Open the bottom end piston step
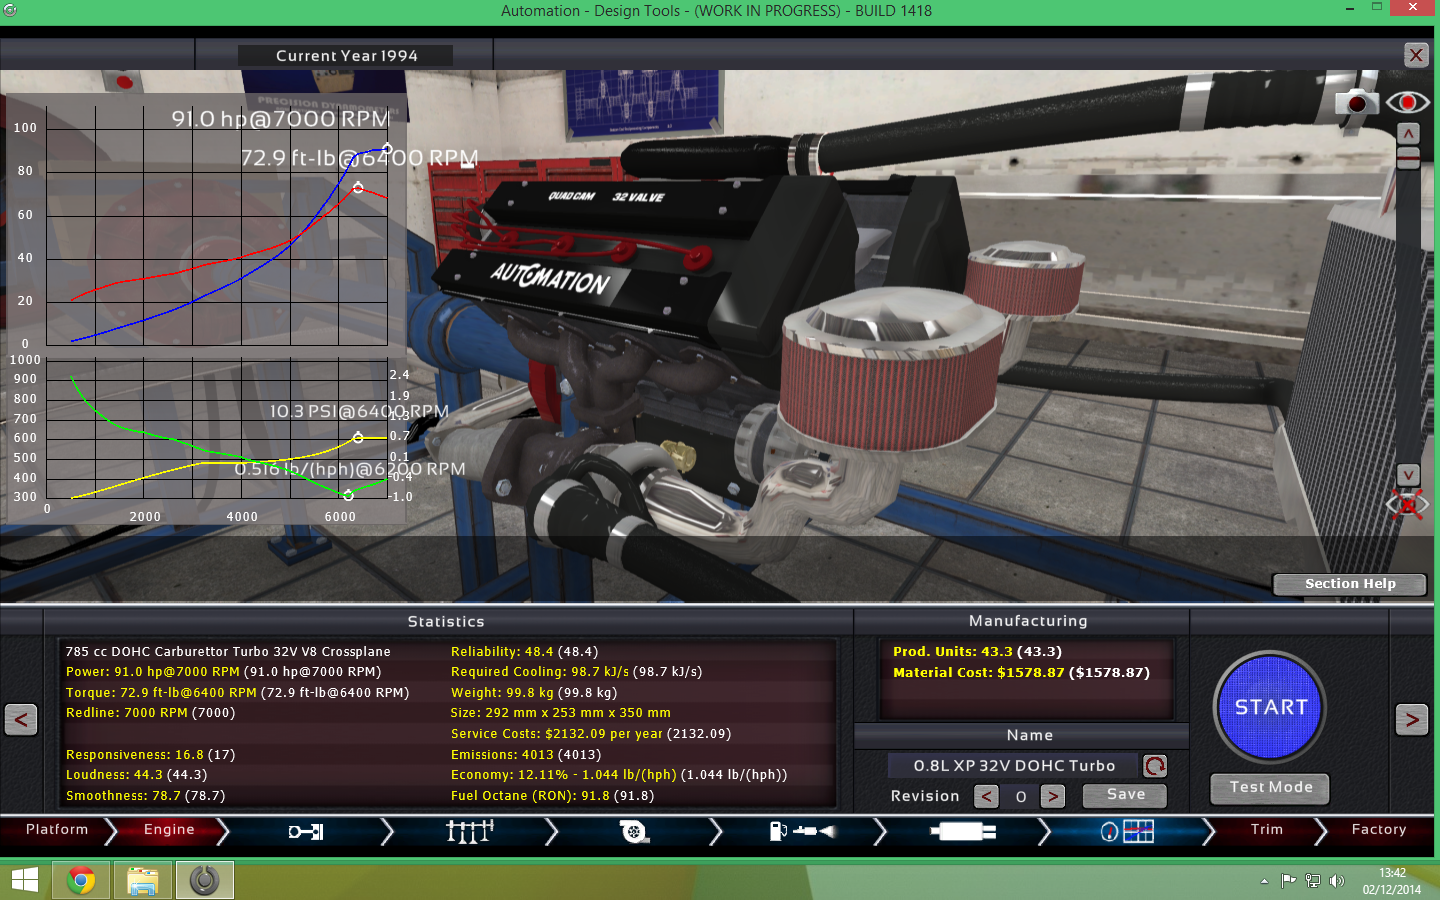 (306, 831)
